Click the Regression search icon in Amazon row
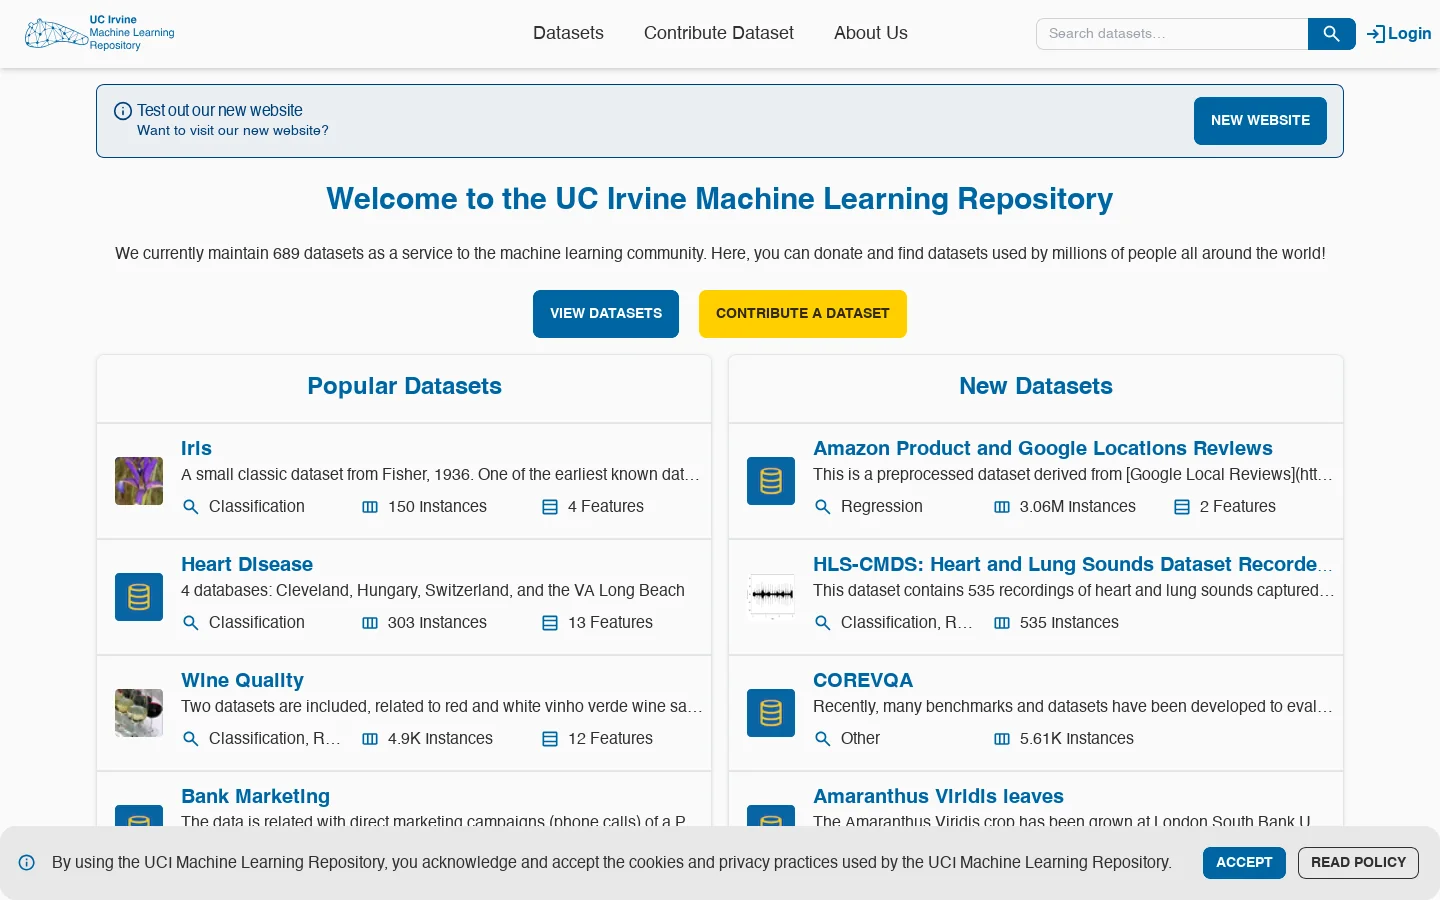 (823, 507)
